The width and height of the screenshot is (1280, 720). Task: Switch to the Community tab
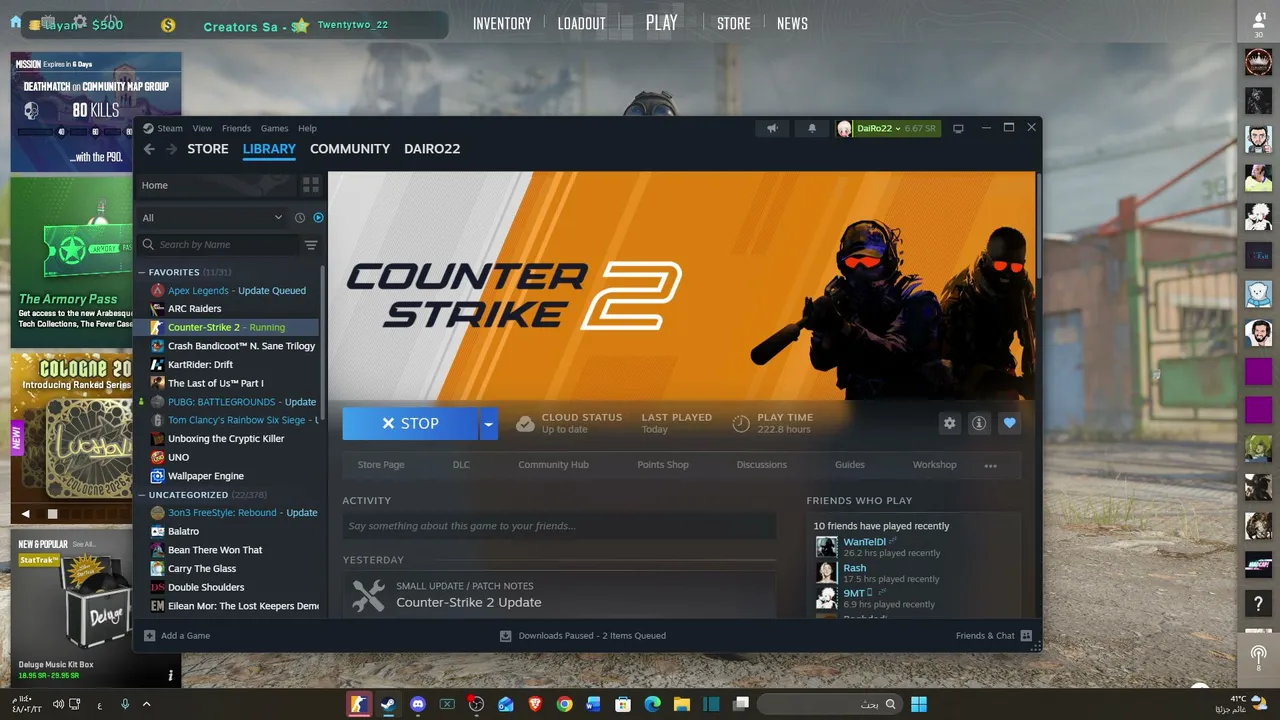click(x=350, y=149)
